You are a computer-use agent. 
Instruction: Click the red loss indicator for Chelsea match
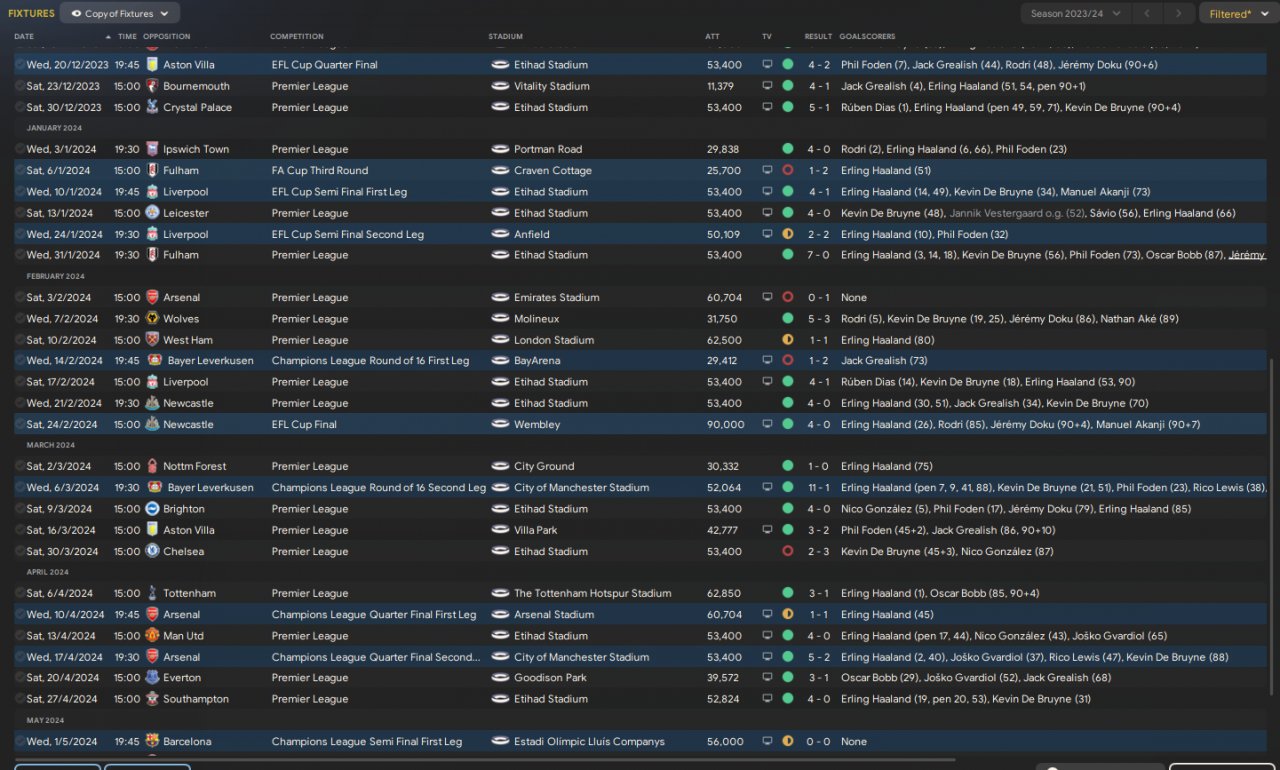click(x=788, y=552)
